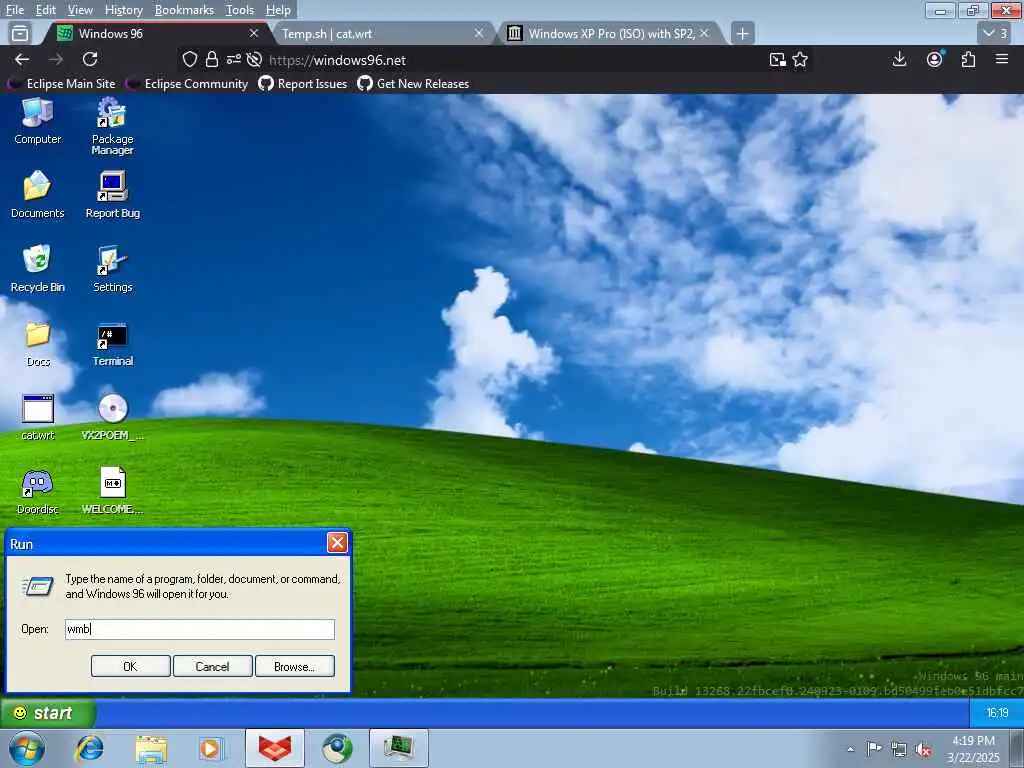
Task: Open the Settings desktop shortcut
Action: coord(112,268)
